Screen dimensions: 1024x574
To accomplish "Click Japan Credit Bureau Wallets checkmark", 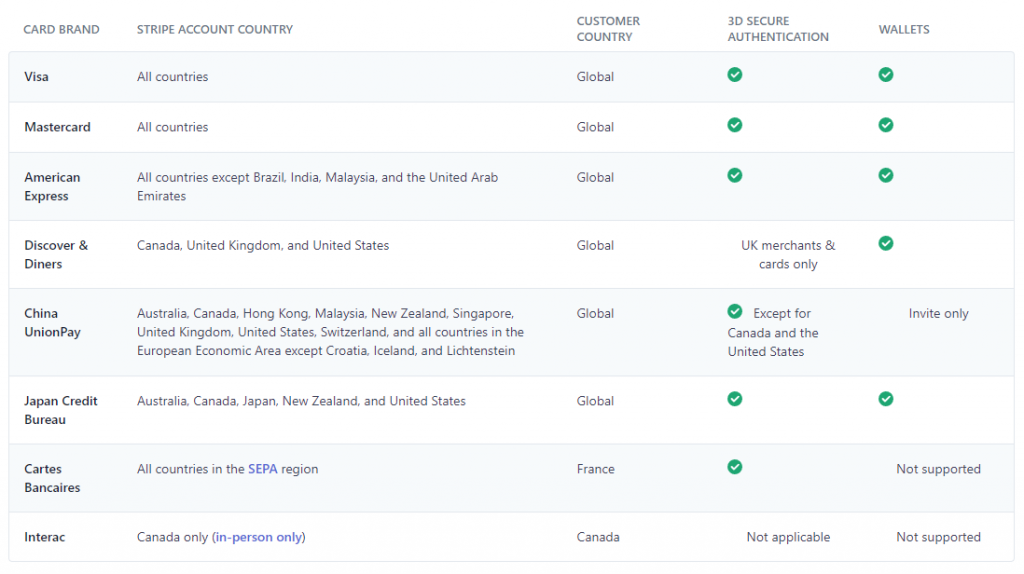I will pos(886,399).
